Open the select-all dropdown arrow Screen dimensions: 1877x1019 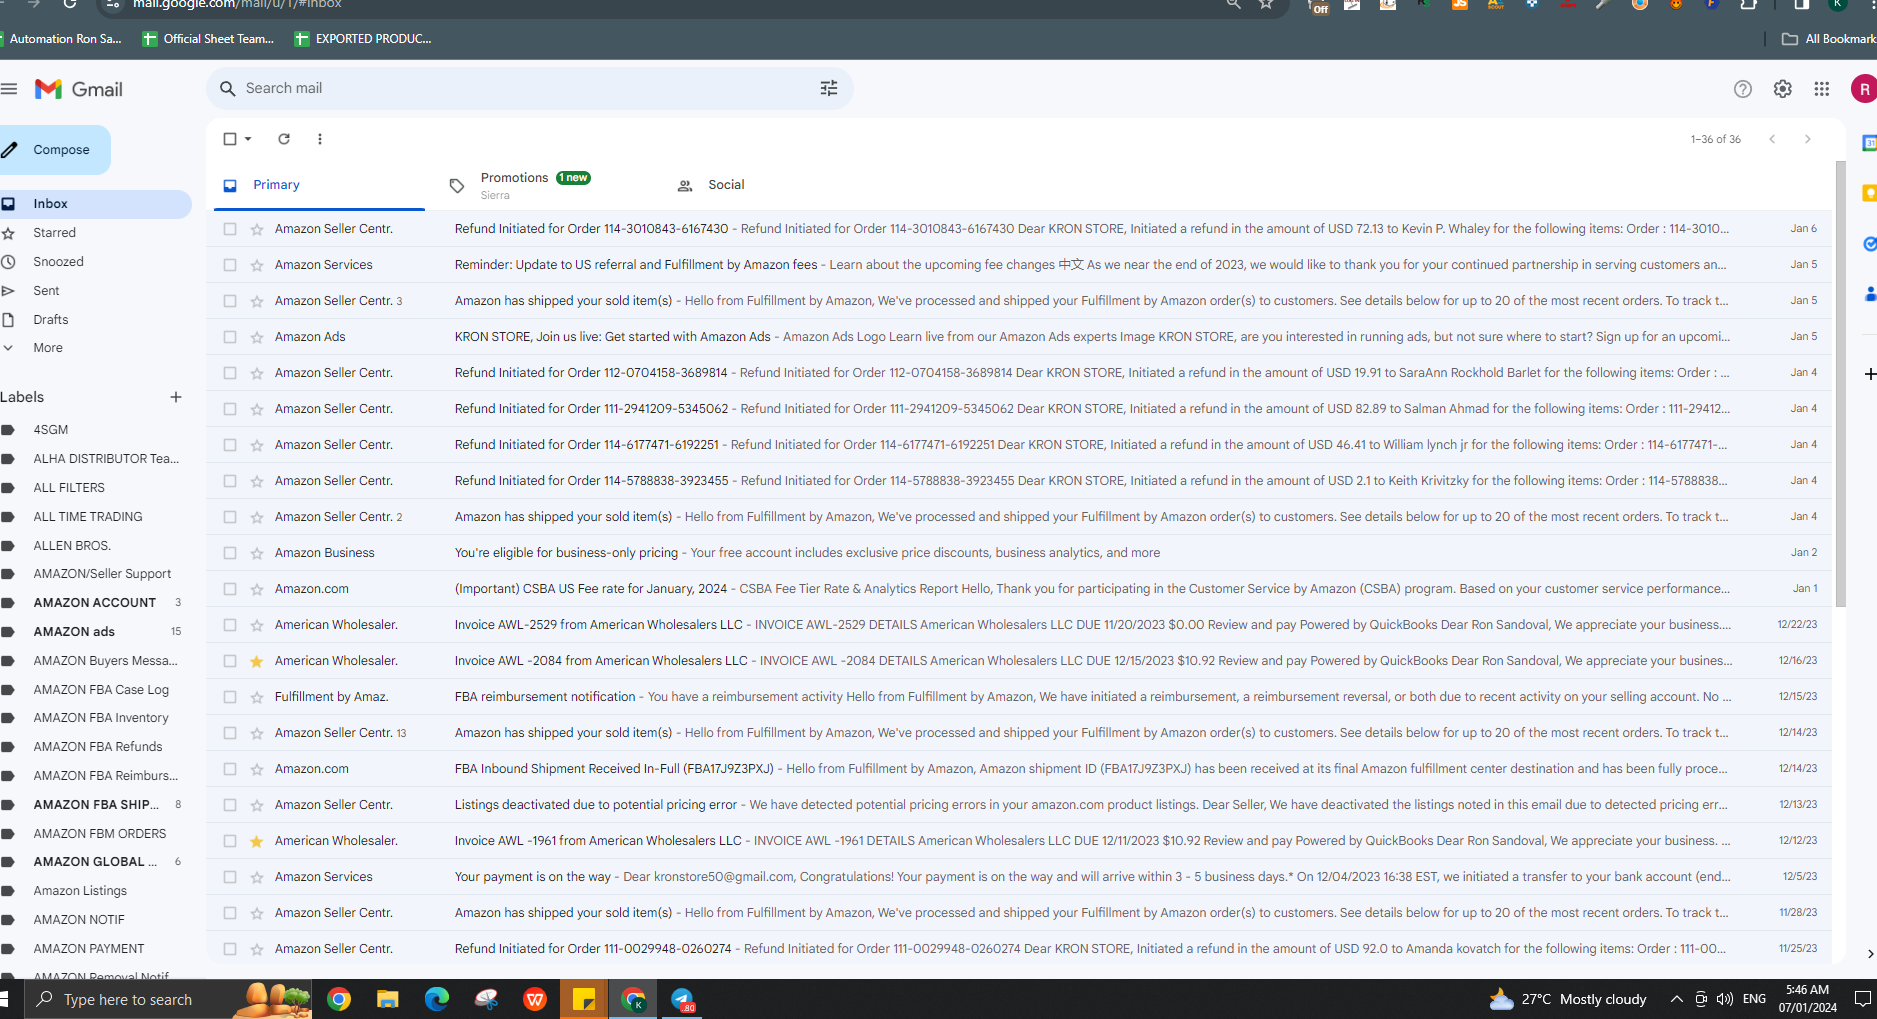tap(248, 139)
